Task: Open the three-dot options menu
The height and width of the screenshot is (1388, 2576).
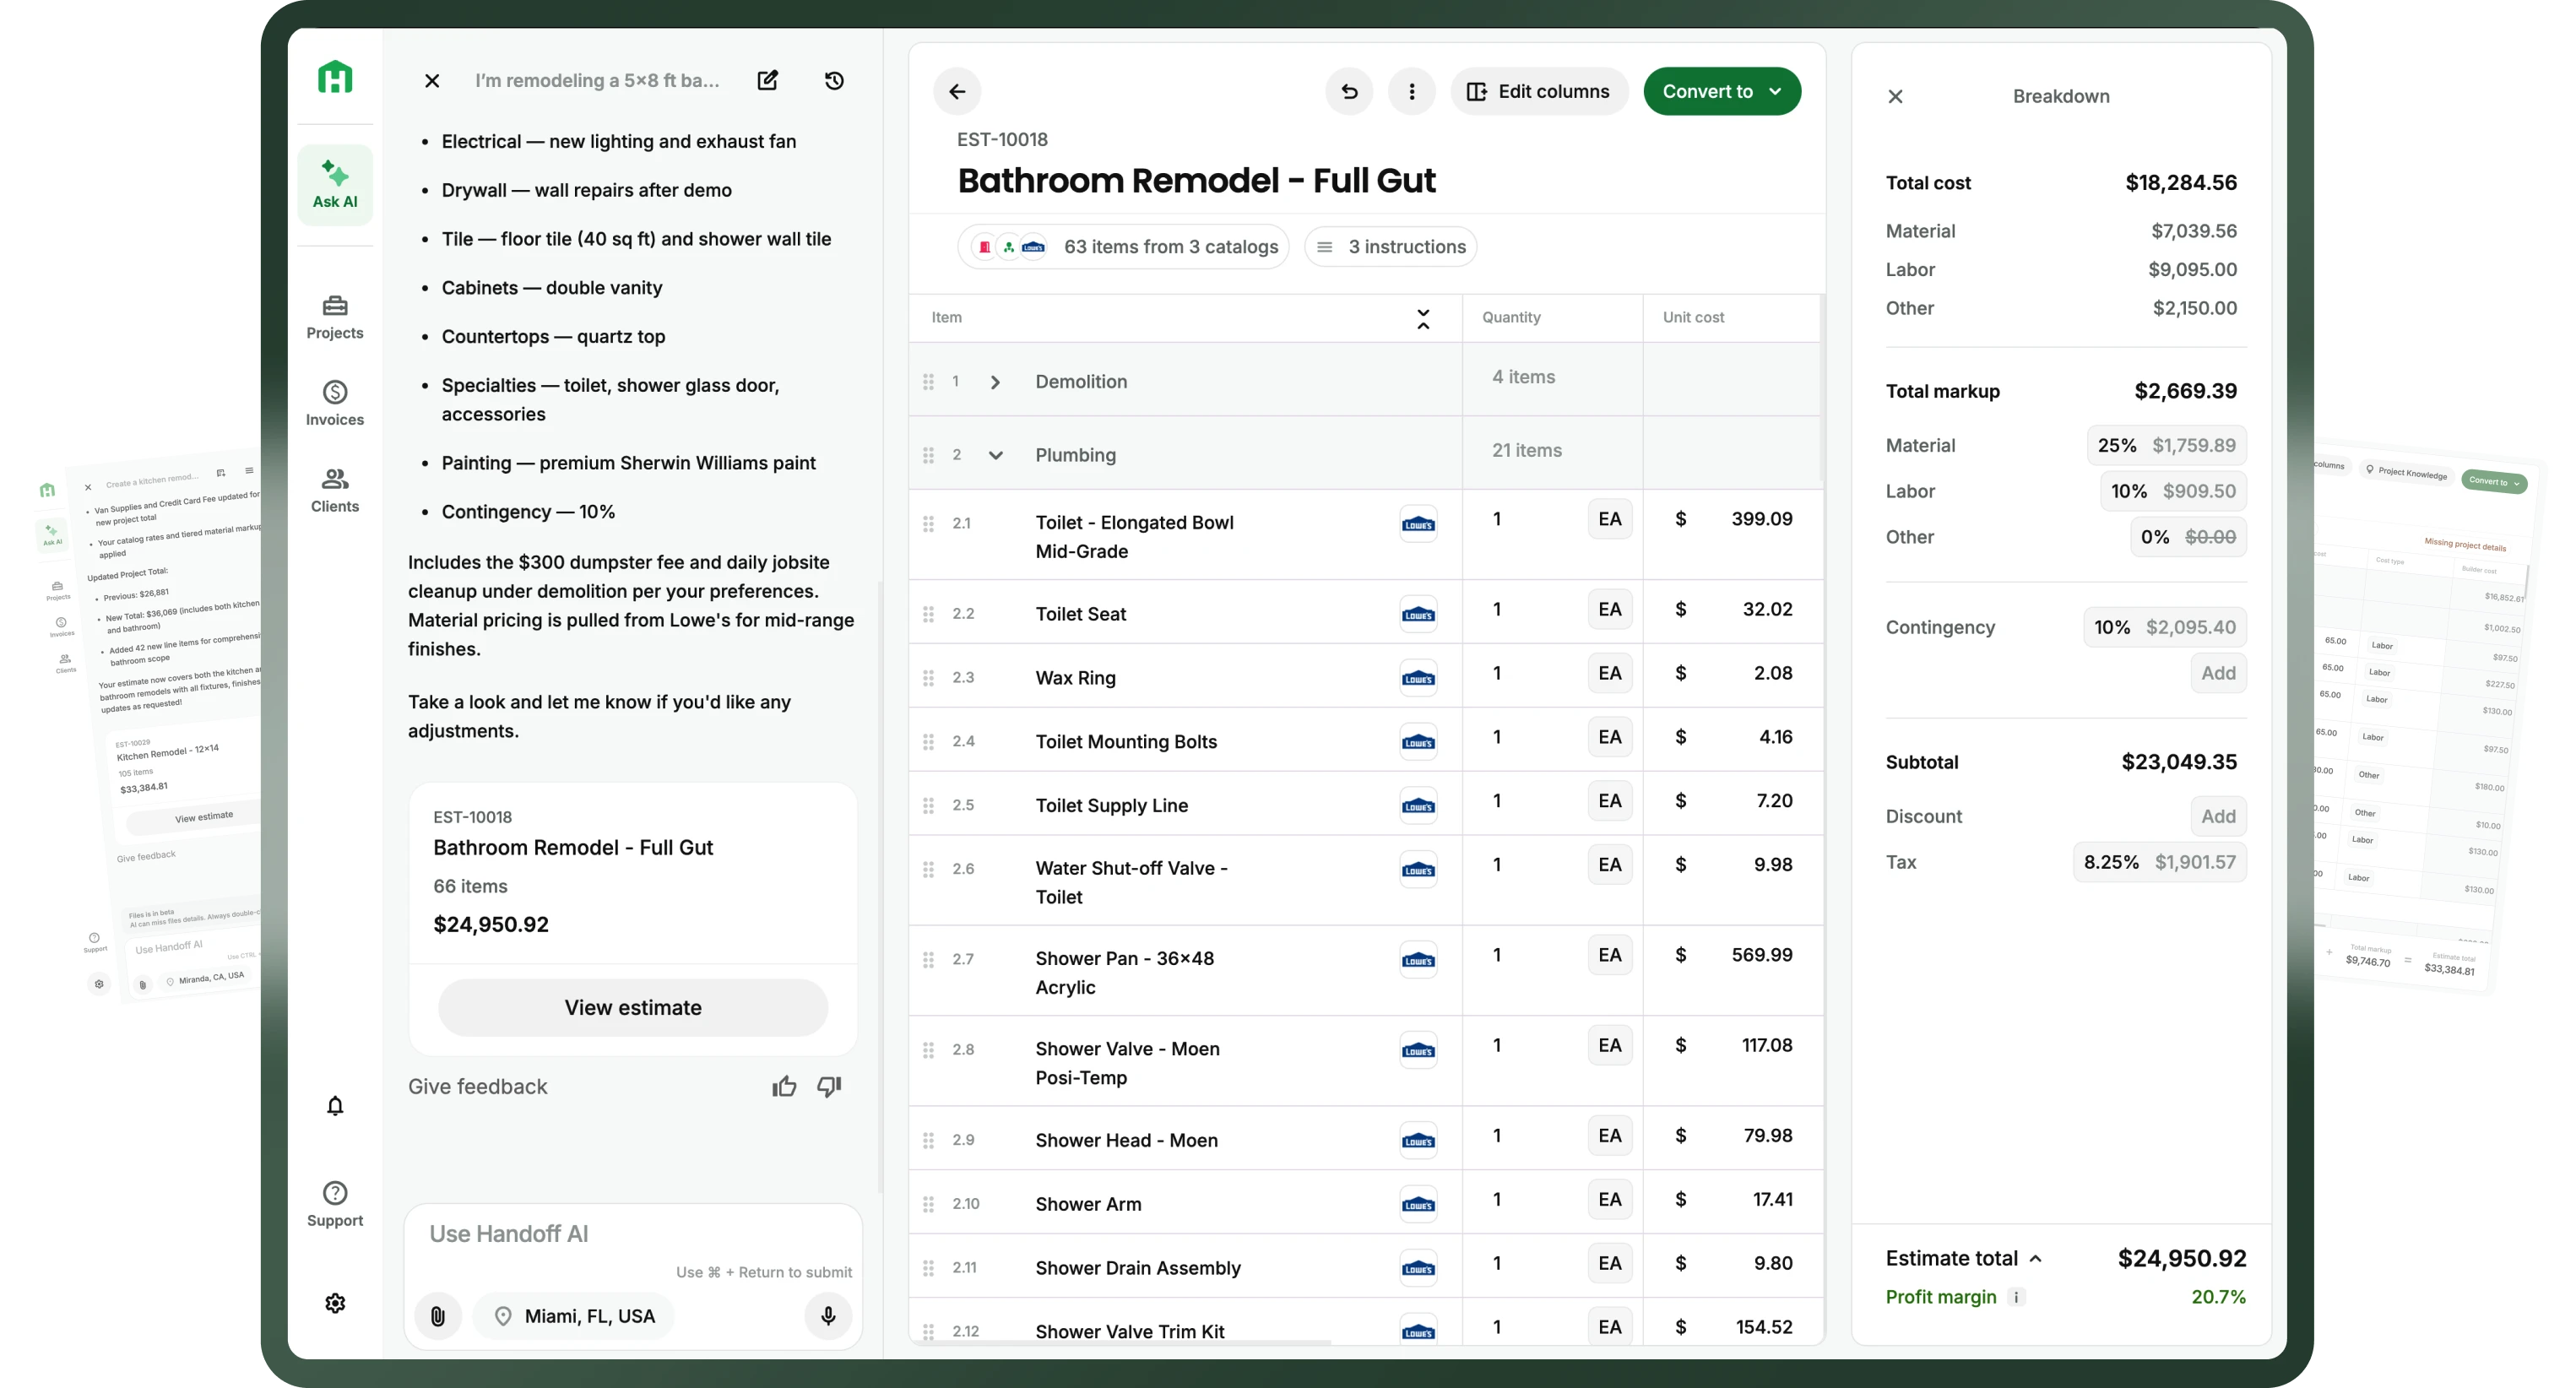Action: [x=1412, y=91]
